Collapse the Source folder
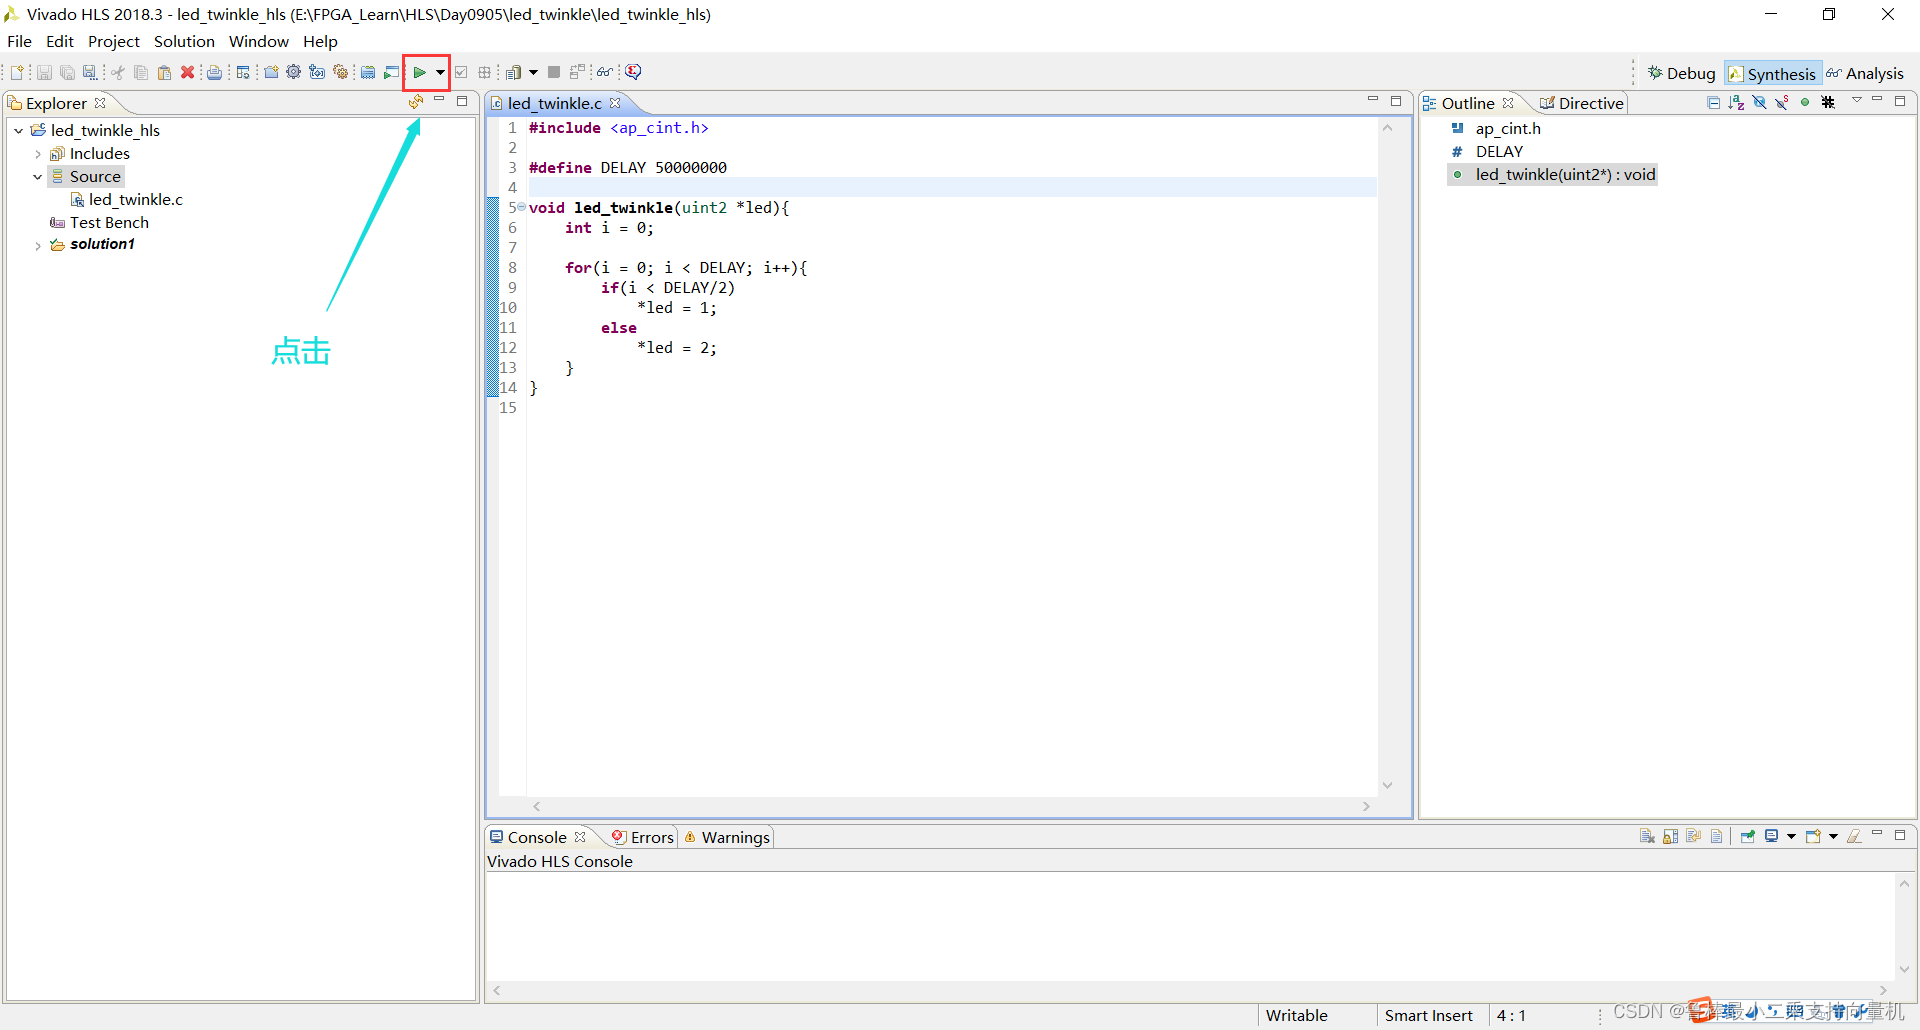Image resolution: width=1920 pixels, height=1030 pixels. 38,177
